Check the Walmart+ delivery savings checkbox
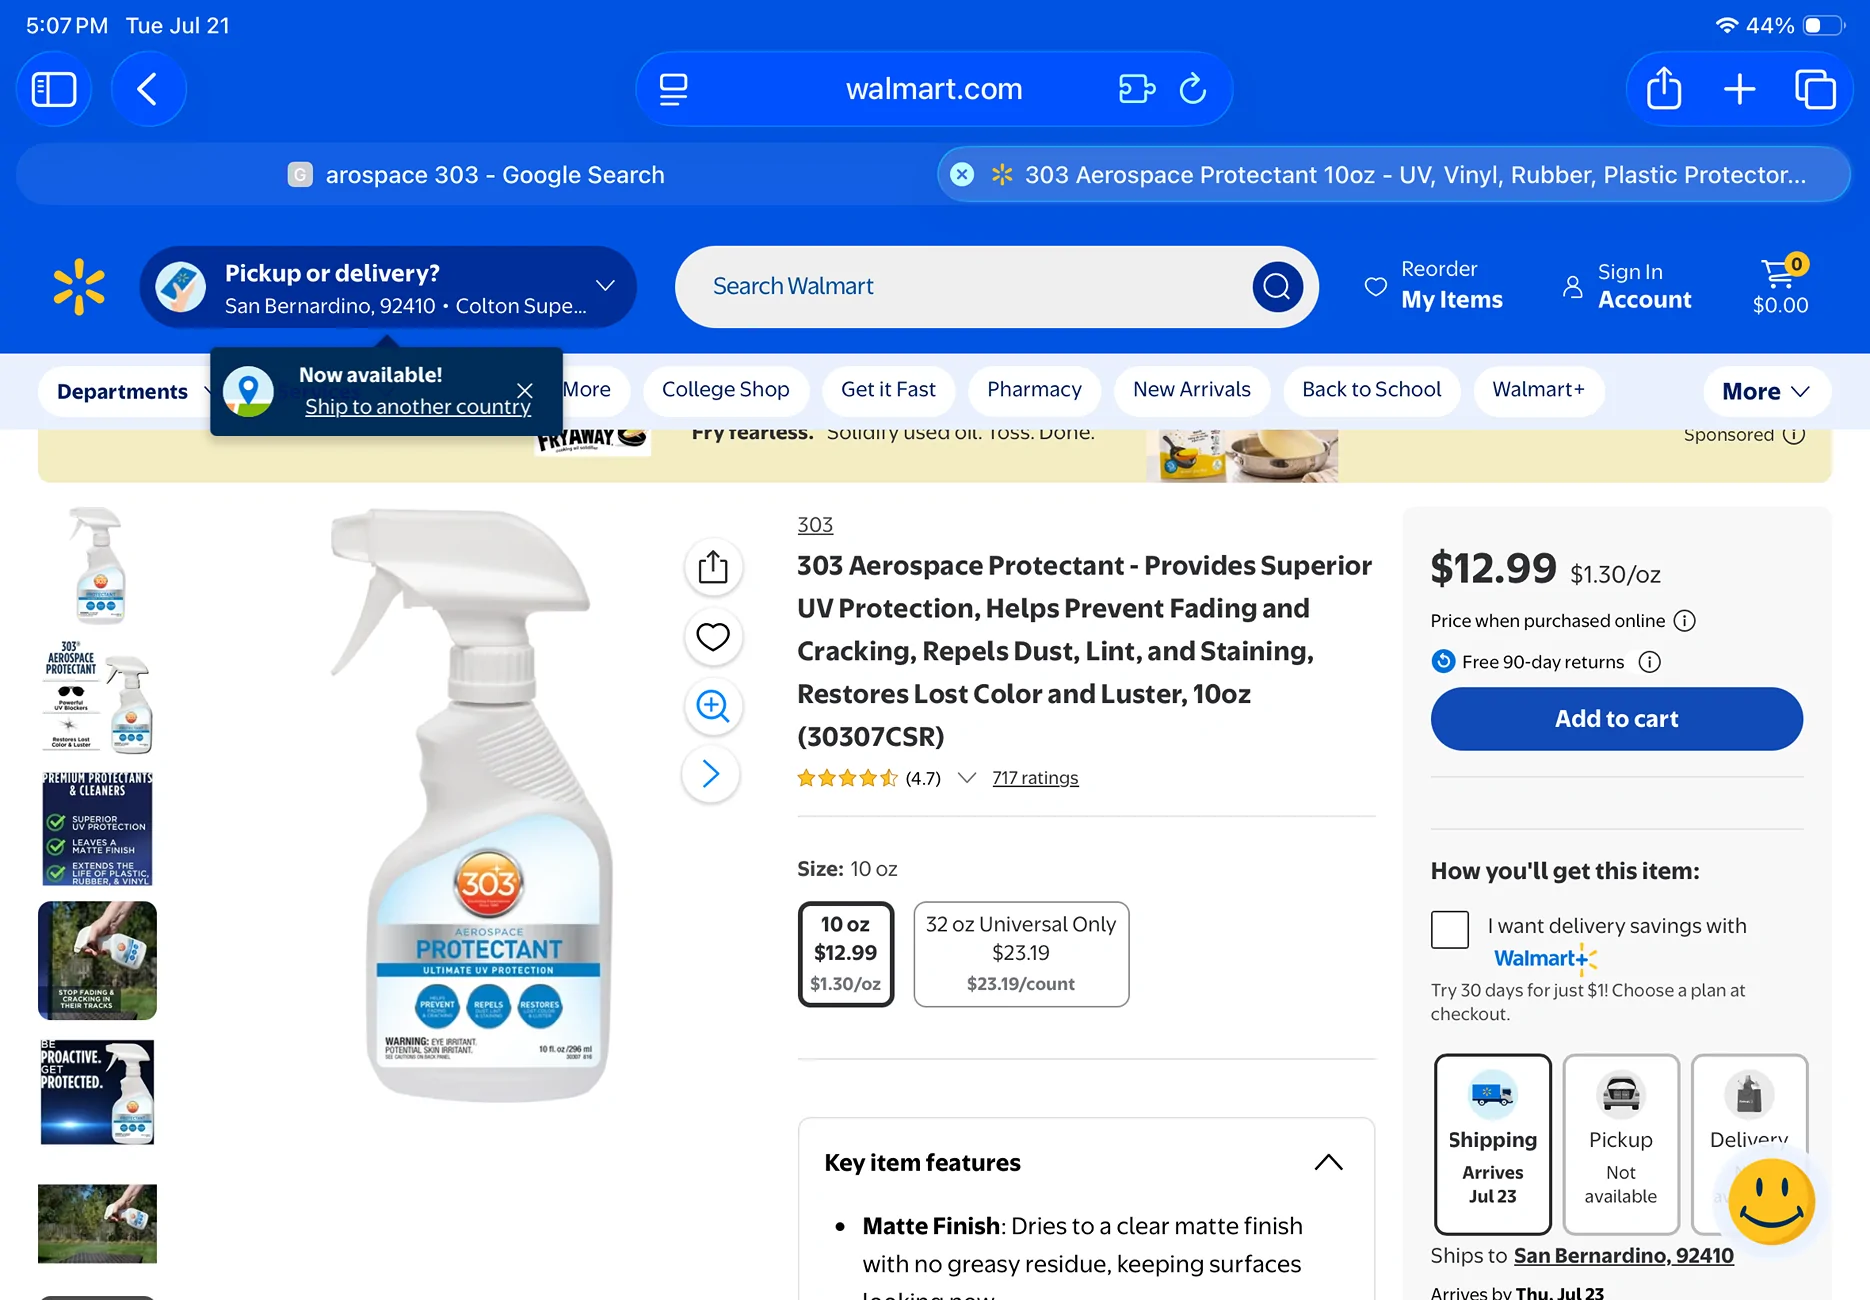 coord(1450,930)
